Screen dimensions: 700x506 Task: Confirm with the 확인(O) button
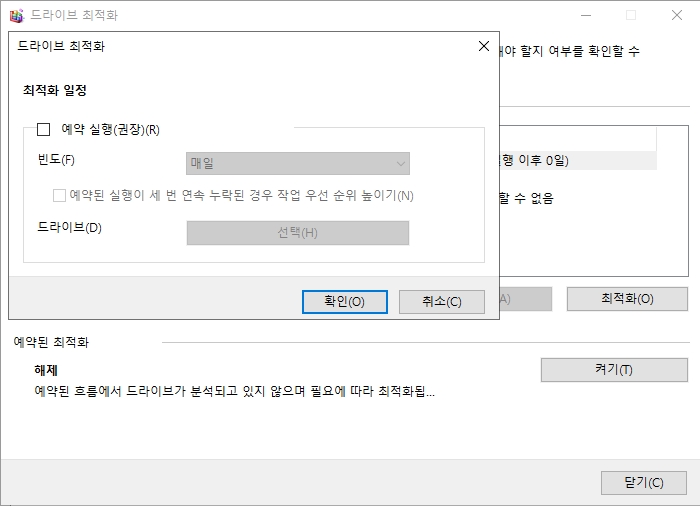(345, 302)
